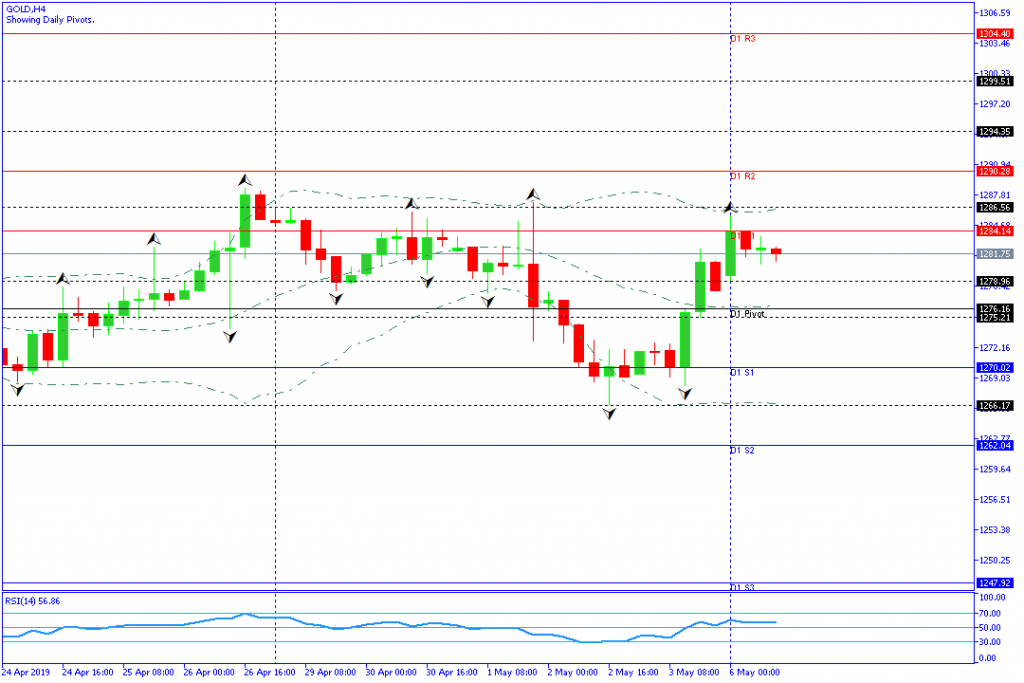Select the D1 Pivot line label
This screenshot has height=683, width=1024.
click(747, 314)
